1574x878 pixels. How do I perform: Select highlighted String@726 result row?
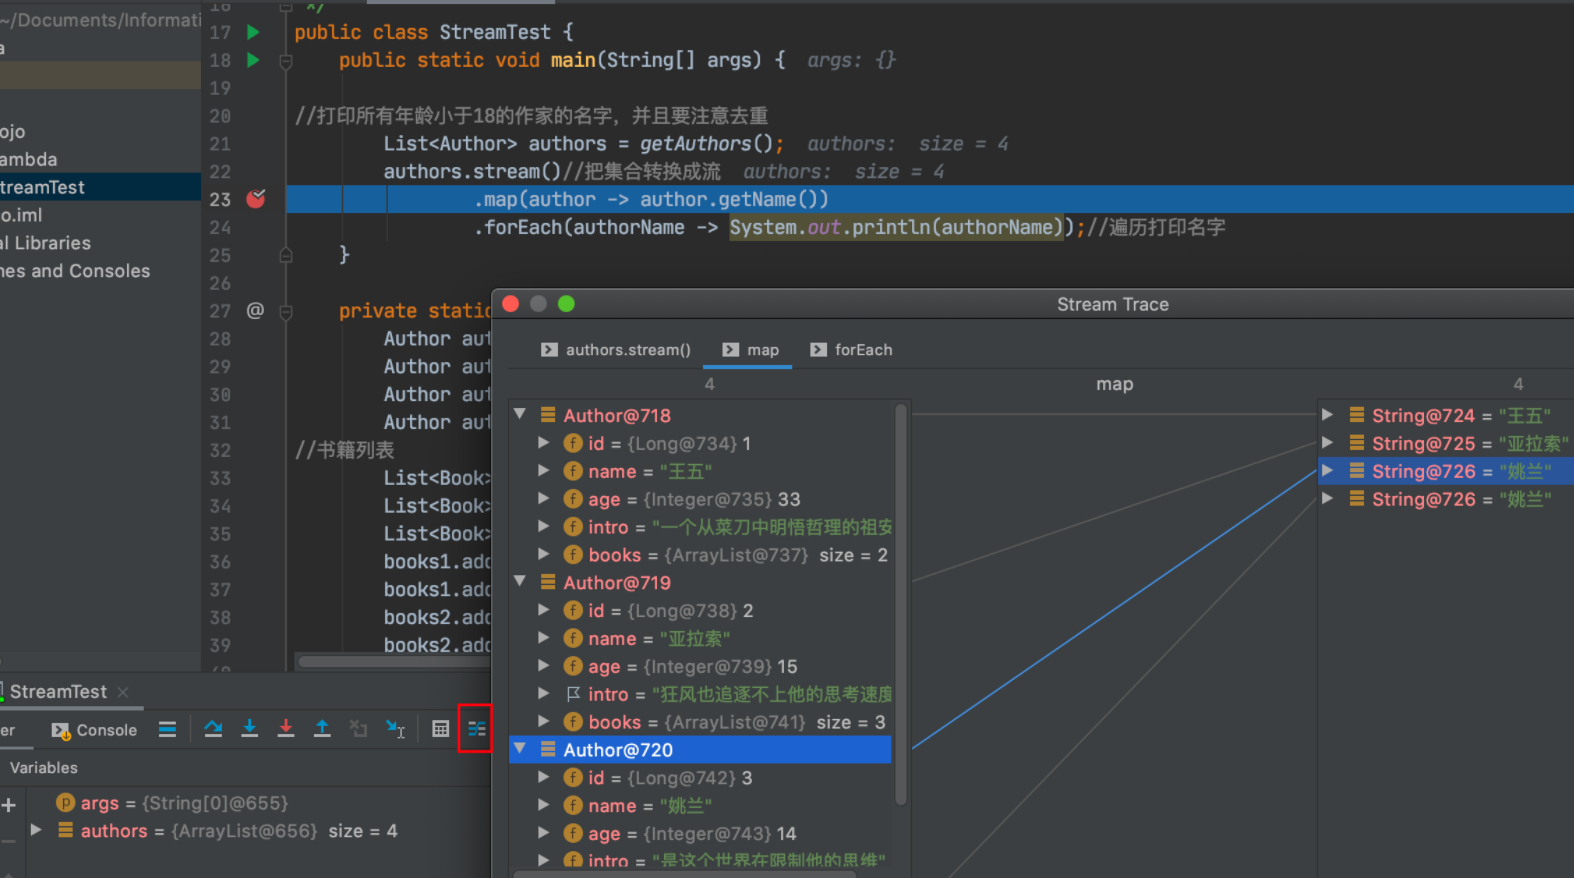pyautogui.click(x=1446, y=471)
